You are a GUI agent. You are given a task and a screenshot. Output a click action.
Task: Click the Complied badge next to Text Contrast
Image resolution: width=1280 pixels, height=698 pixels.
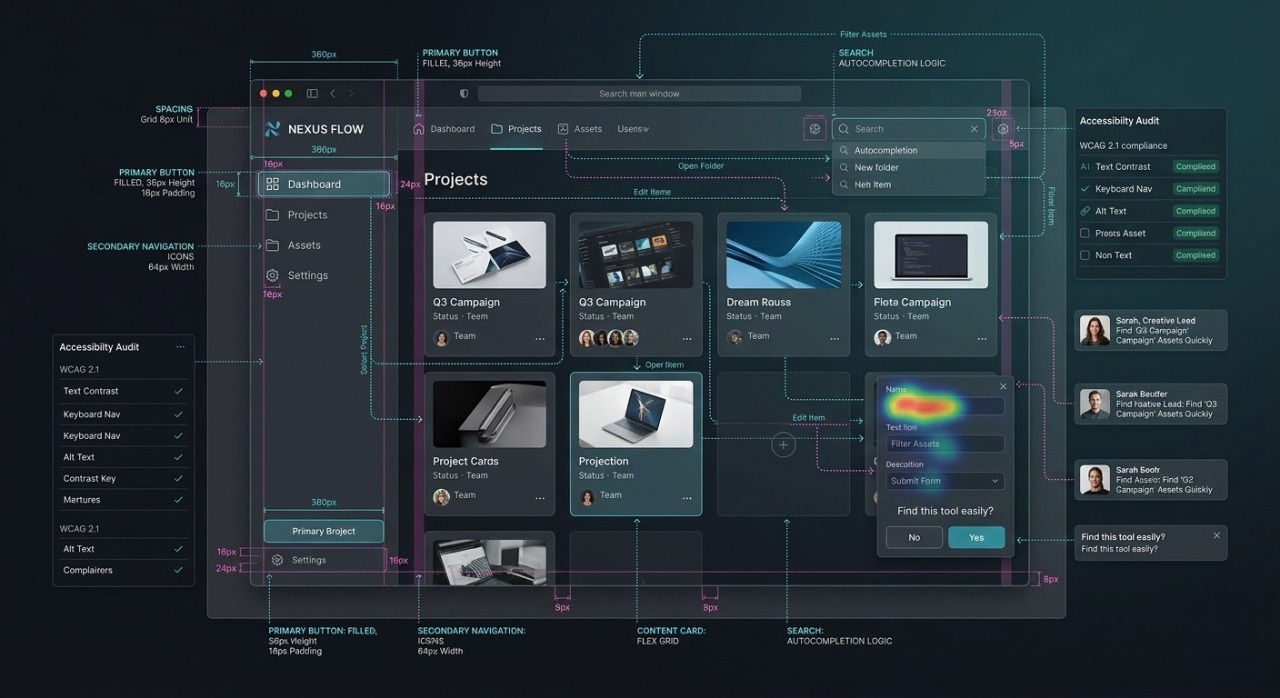(x=1196, y=167)
